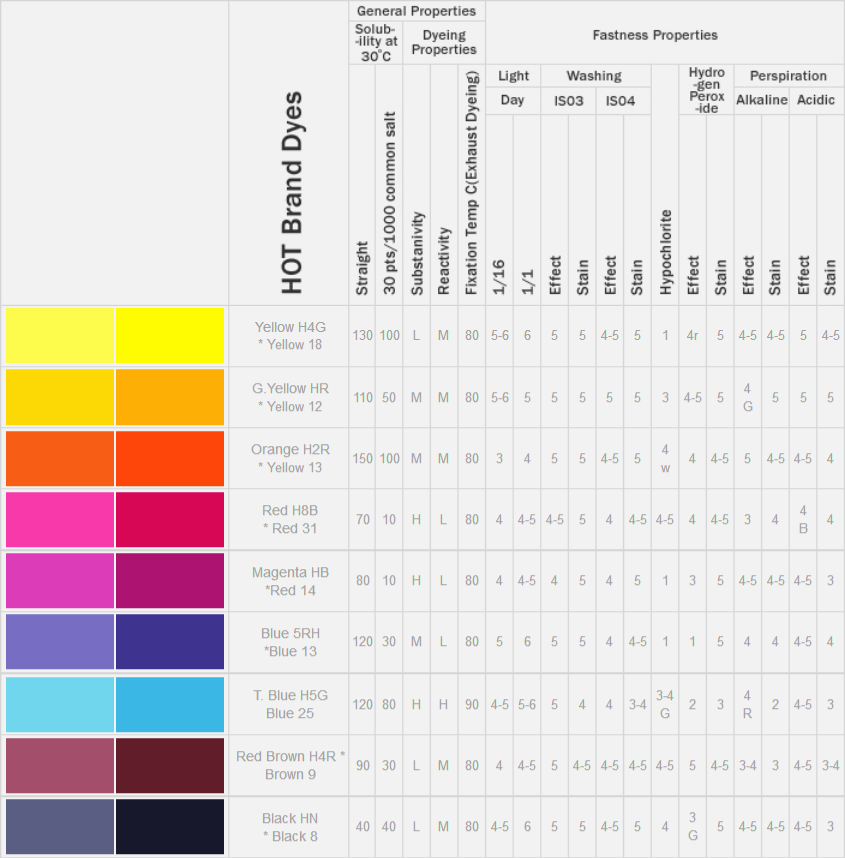Click the 'Hypochlorite' column header
This screenshot has height=858, width=845.
coord(665,252)
